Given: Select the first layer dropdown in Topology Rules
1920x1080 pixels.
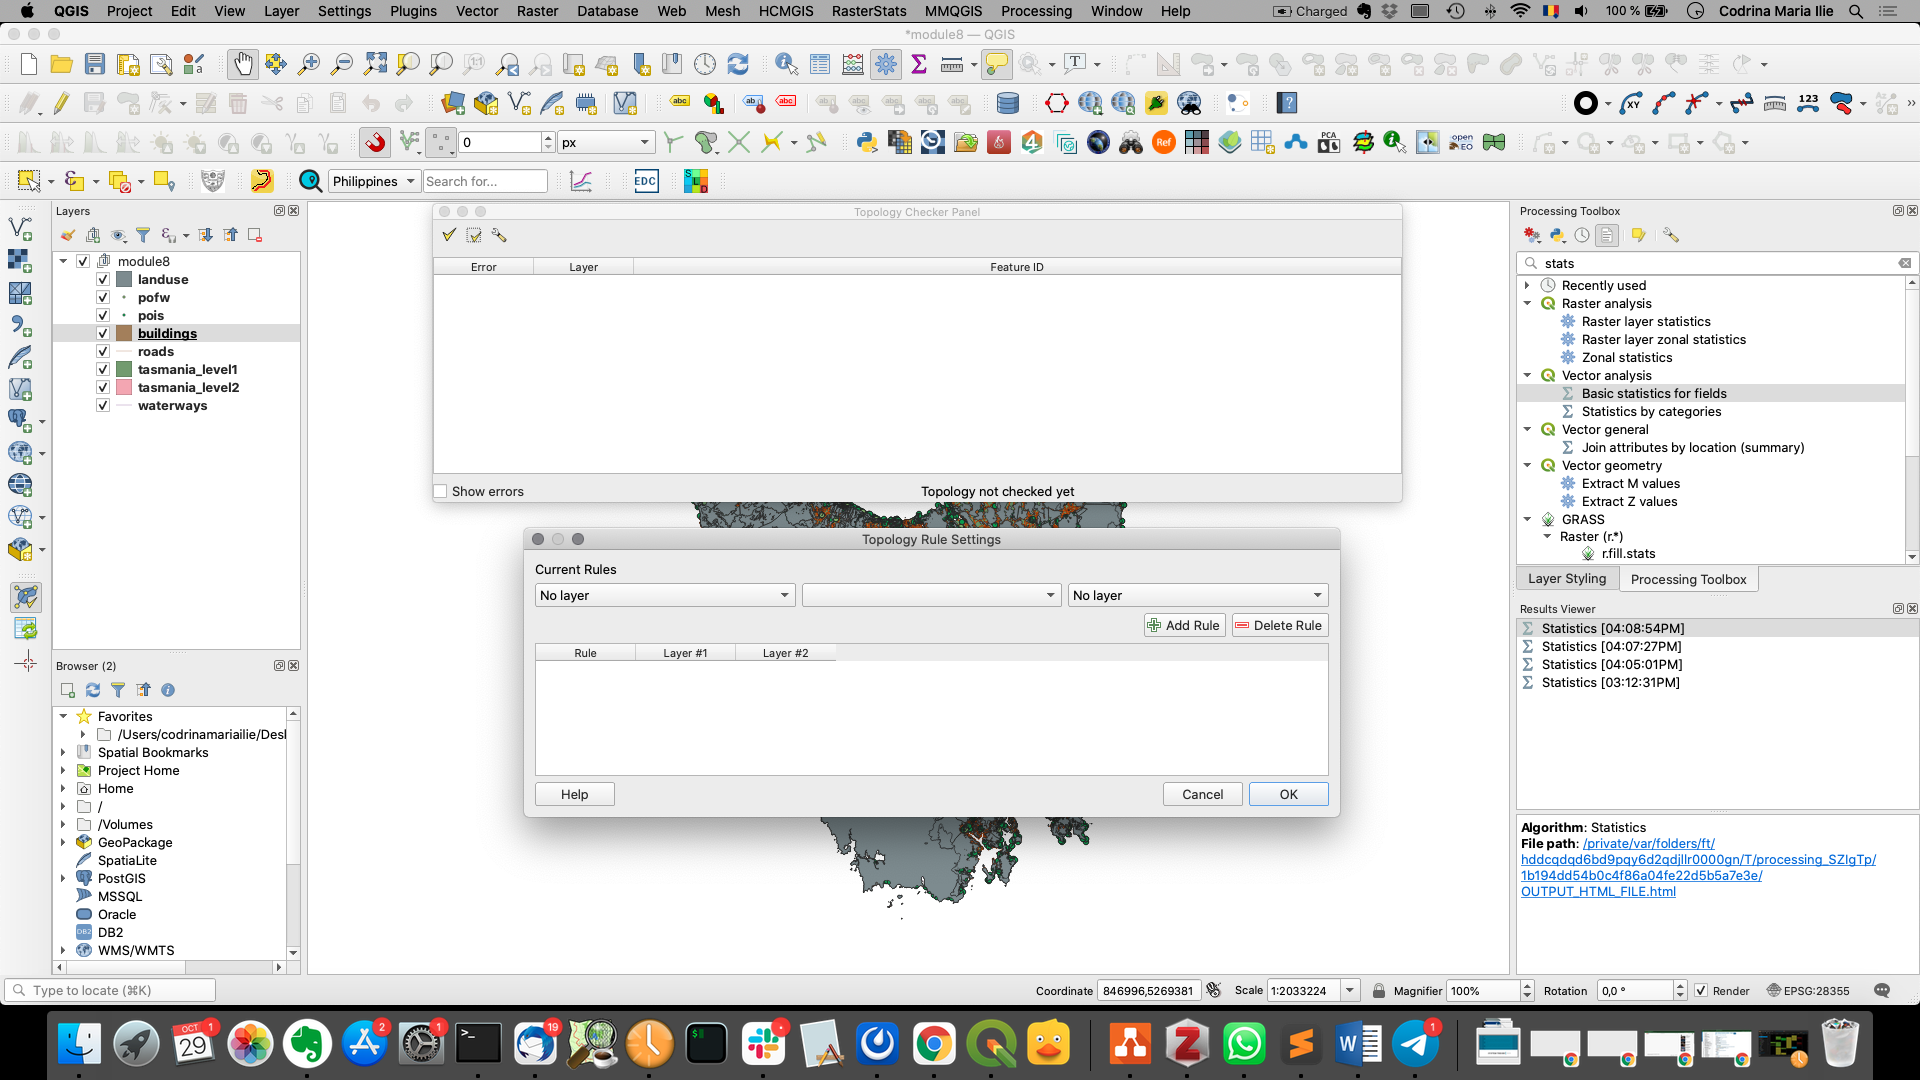Looking at the screenshot, I should tap(663, 595).
